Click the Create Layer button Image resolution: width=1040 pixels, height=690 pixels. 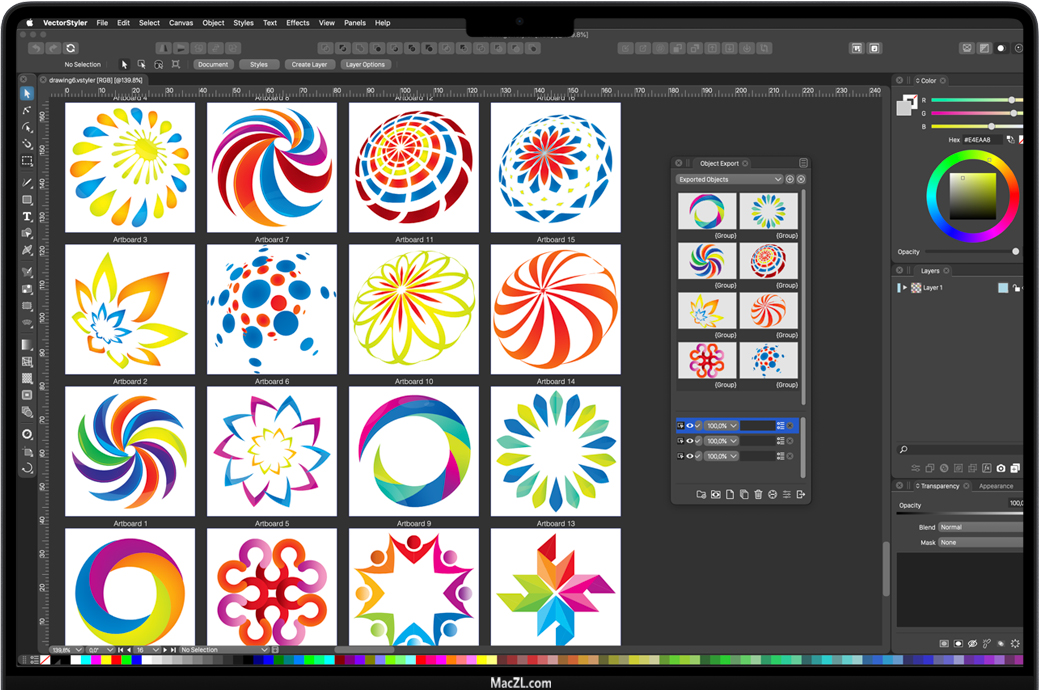pyautogui.click(x=309, y=64)
